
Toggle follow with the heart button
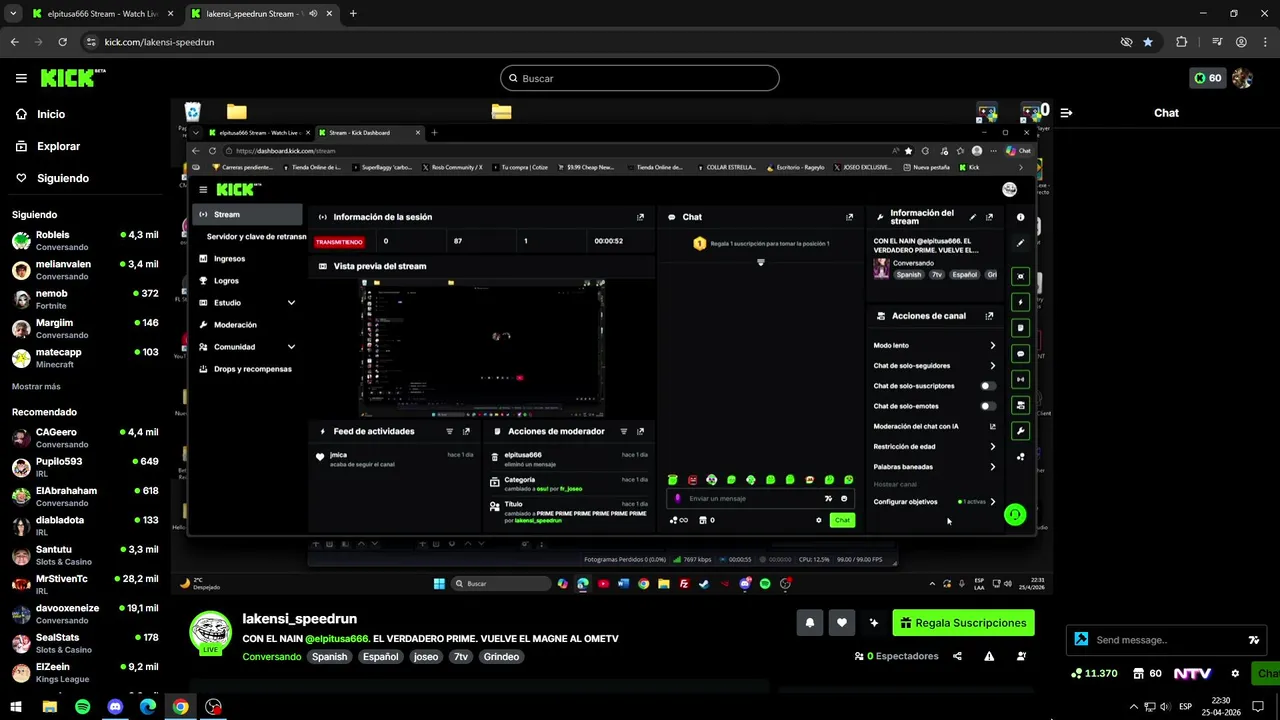click(842, 623)
